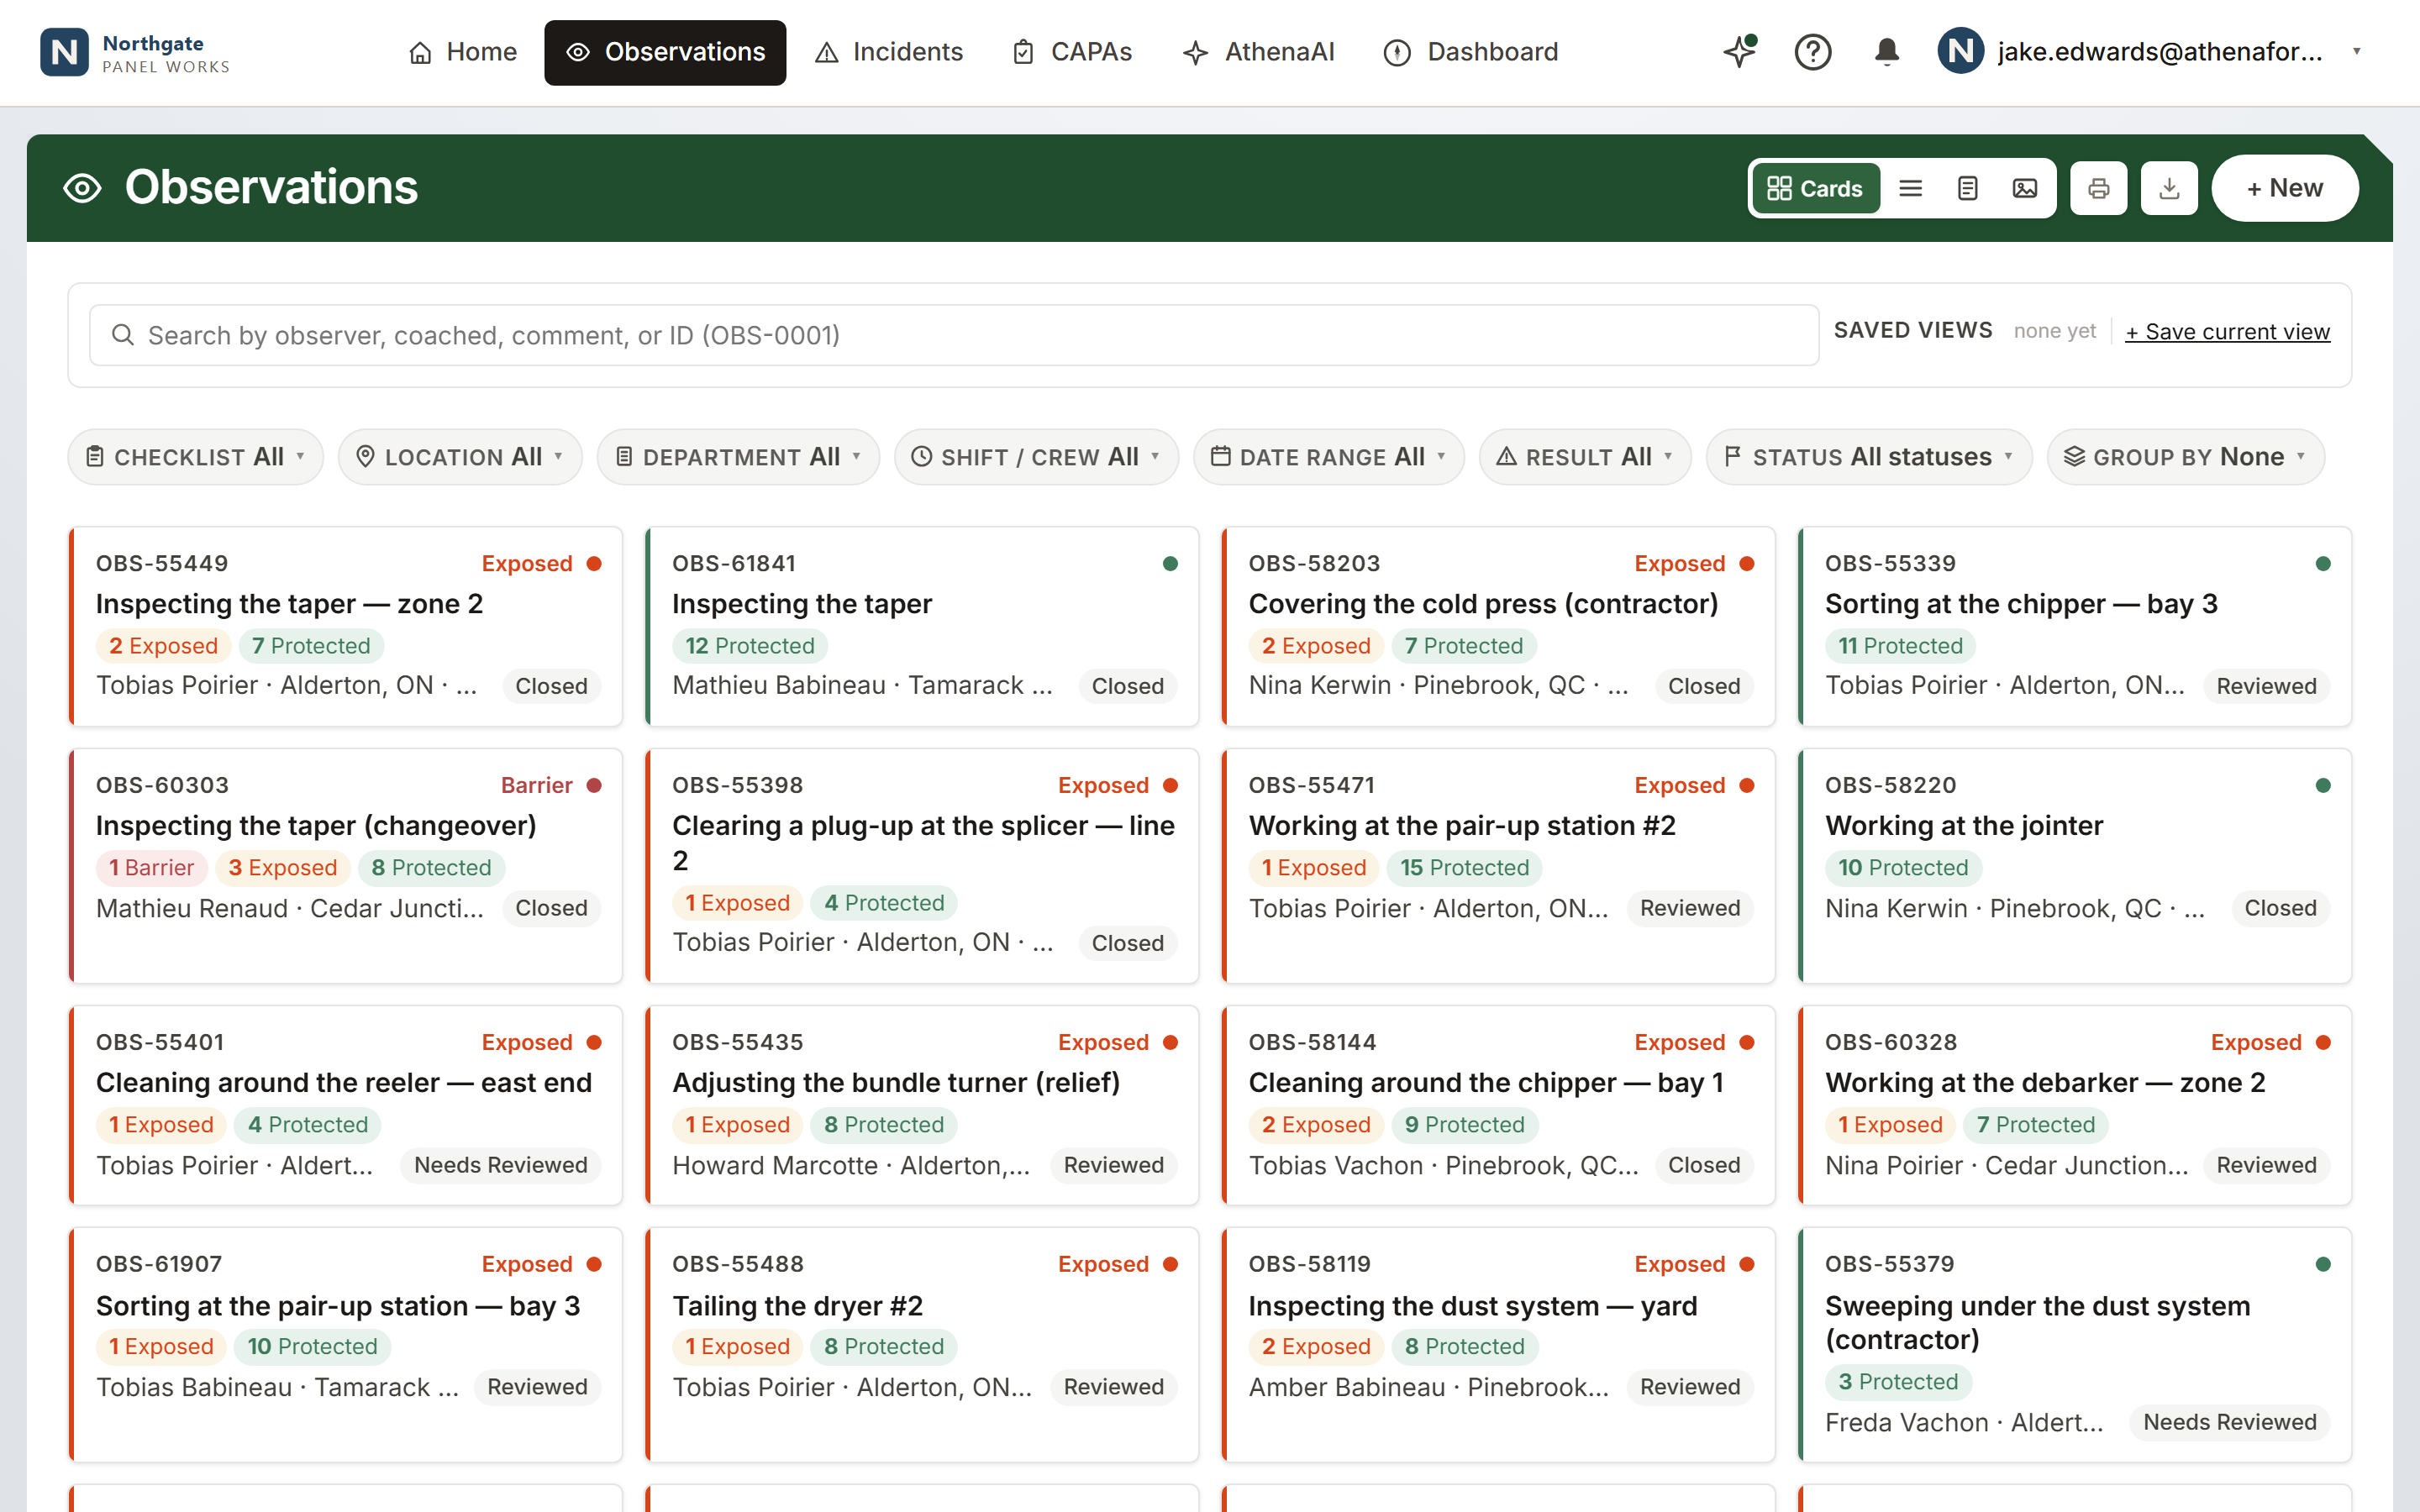Open the Date Range filter dropdown
This screenshot has width=2420, height=1512.
(1328, 457)
